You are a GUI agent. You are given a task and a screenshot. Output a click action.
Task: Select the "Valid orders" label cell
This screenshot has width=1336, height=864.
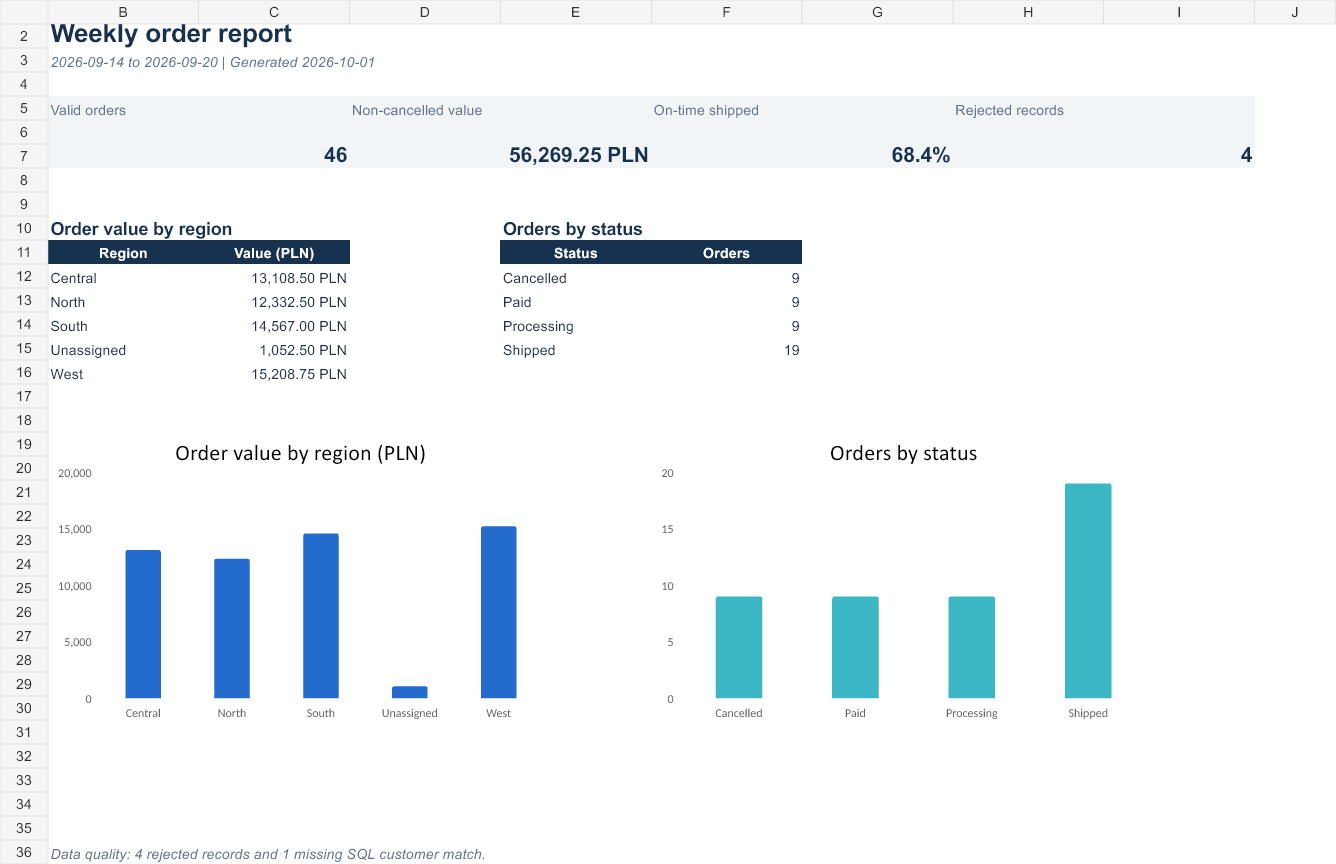[88, 110]
